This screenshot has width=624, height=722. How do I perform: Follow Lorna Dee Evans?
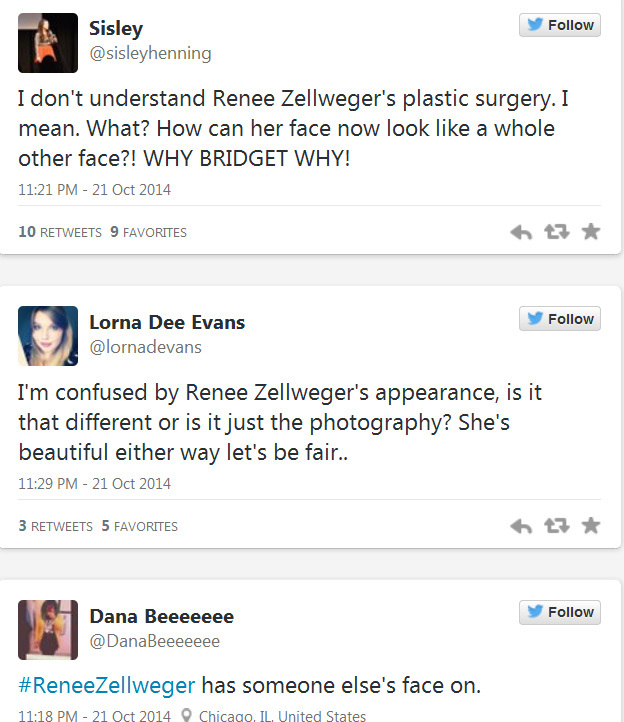560,319
